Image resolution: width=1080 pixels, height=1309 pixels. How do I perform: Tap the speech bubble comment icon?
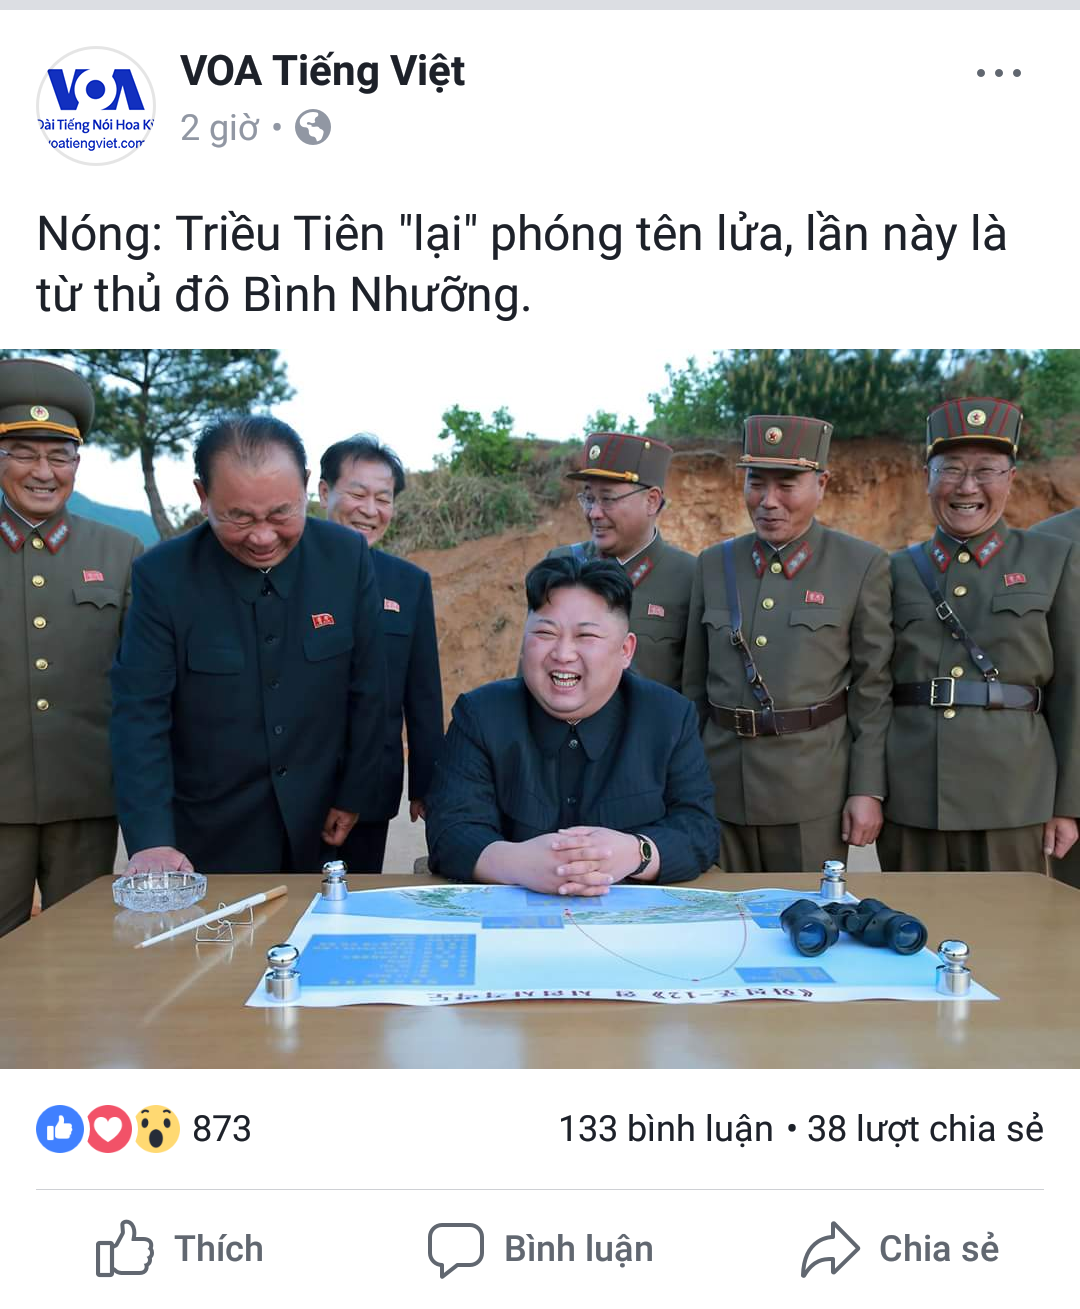(x=456, y=1249)
